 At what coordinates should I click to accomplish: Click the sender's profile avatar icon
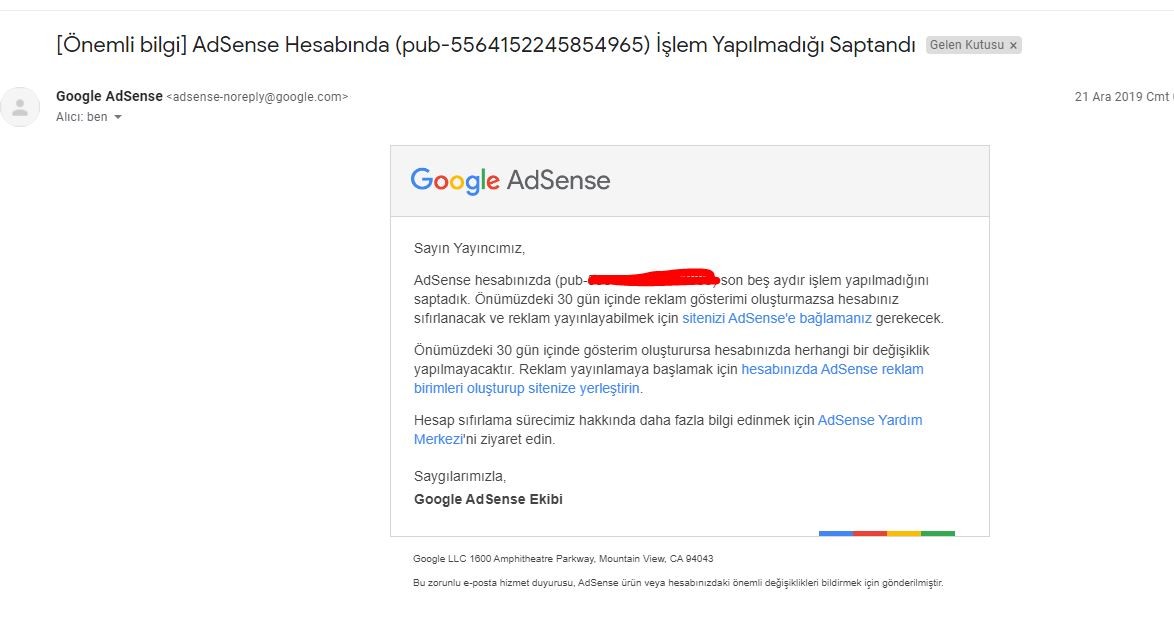pos(20,107)
